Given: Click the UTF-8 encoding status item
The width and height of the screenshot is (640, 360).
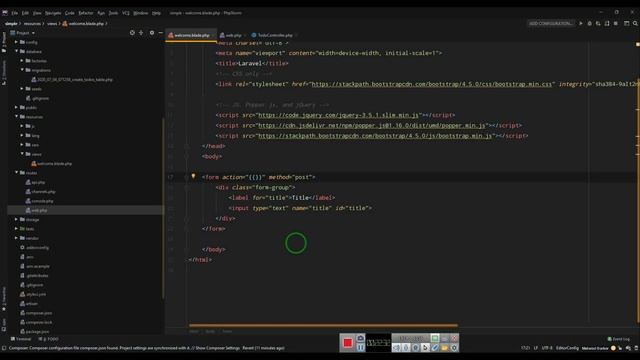Looking at the screenshot, I should coord(547,348).
